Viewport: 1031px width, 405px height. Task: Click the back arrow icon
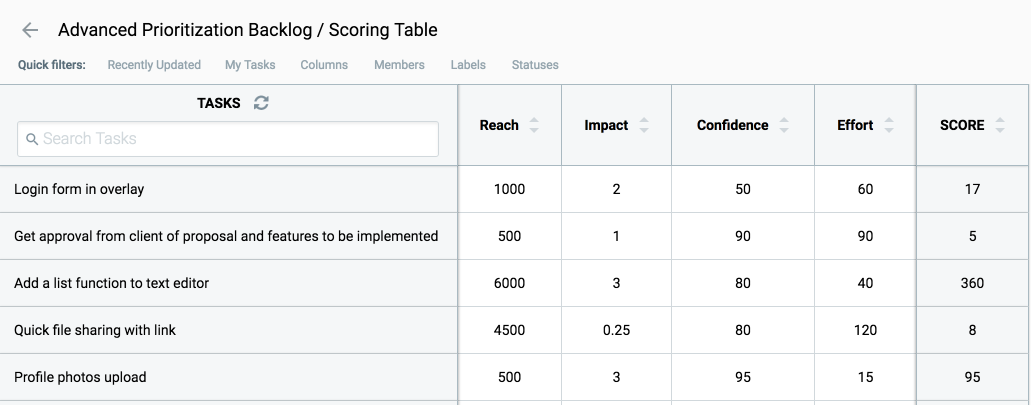(x=30, y=31)
